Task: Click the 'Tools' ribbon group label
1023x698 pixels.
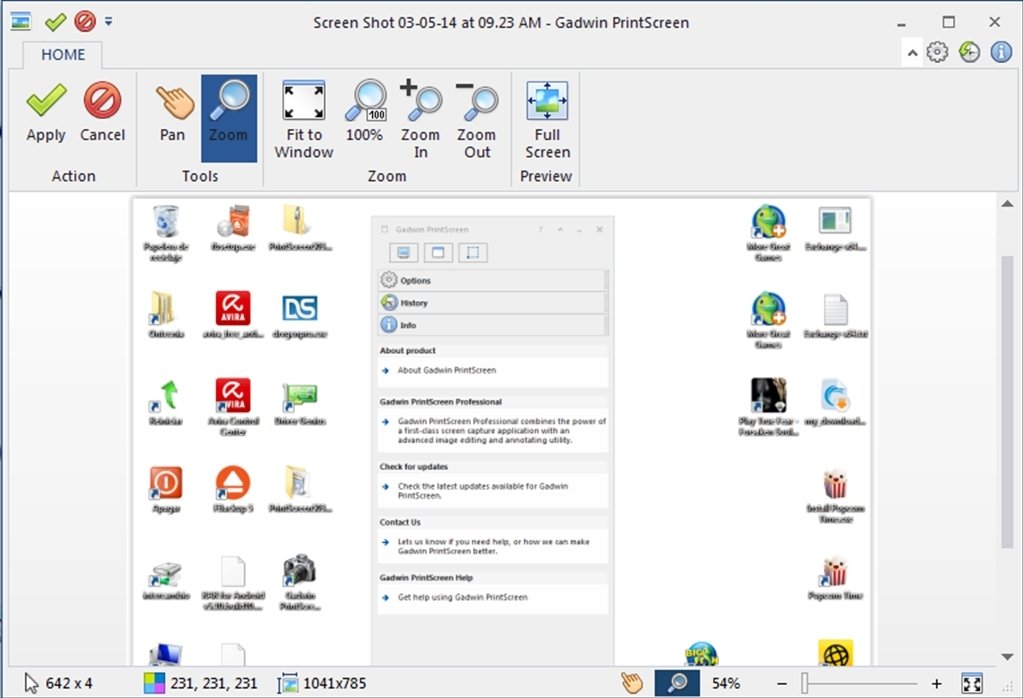Action: [200, 176]
